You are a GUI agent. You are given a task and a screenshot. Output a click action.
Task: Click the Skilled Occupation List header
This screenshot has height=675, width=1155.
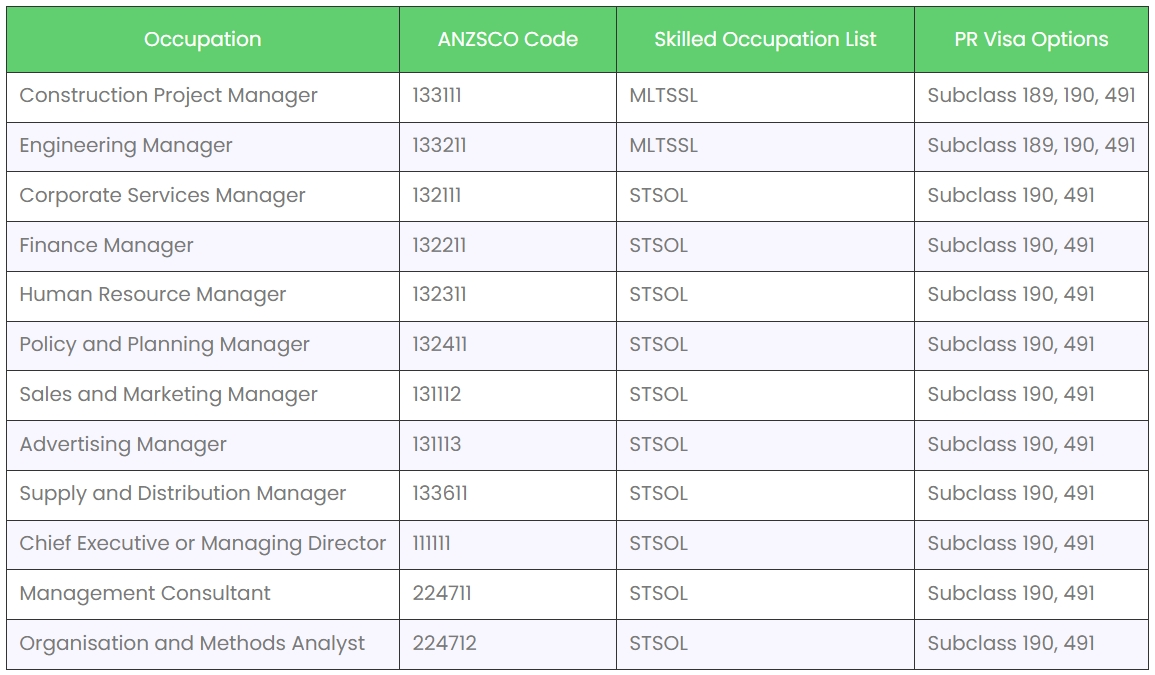pos(765,40)
